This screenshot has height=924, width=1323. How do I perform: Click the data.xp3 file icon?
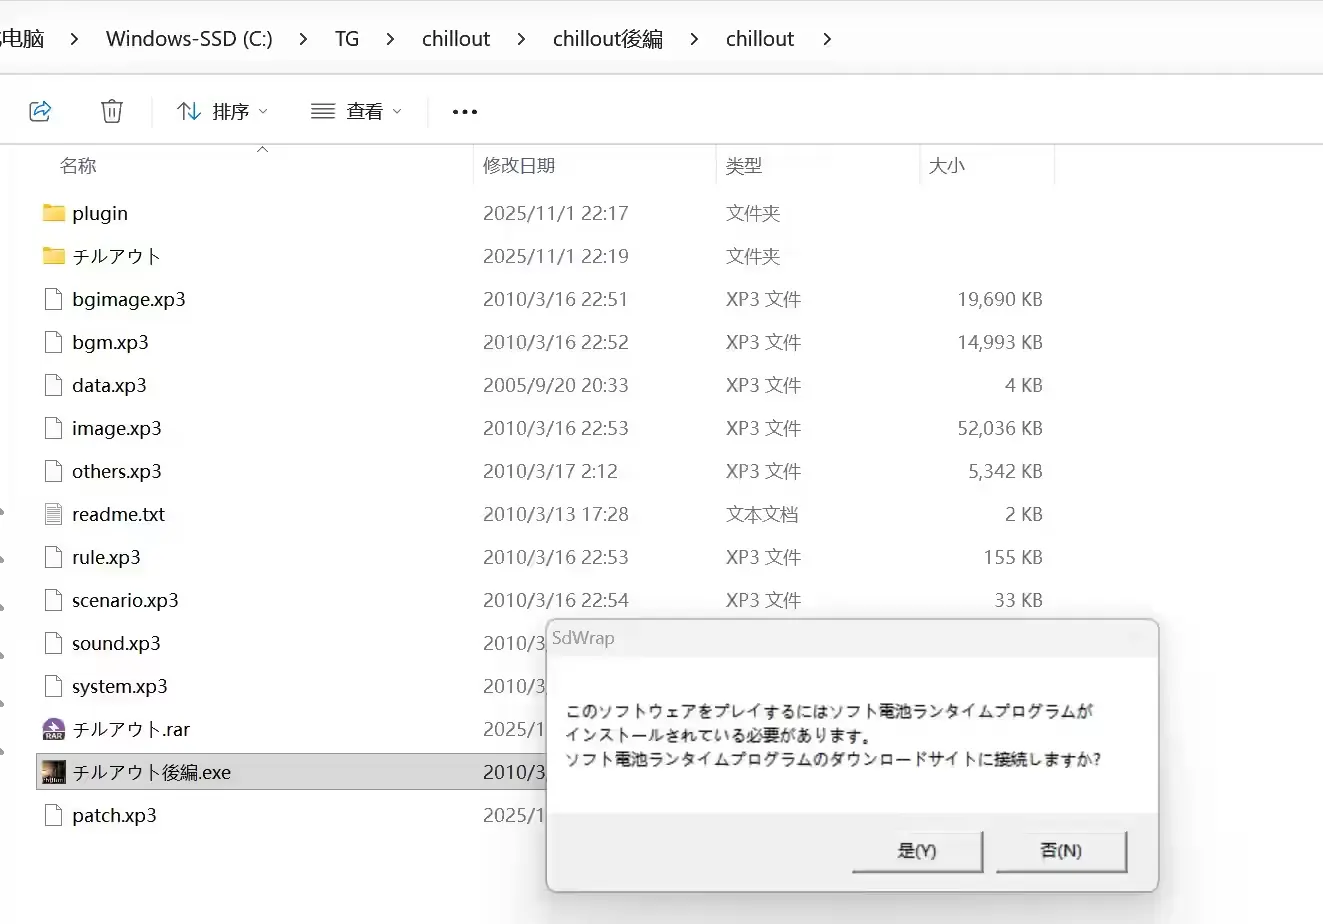pyautogui.click(x=54, y=385)
